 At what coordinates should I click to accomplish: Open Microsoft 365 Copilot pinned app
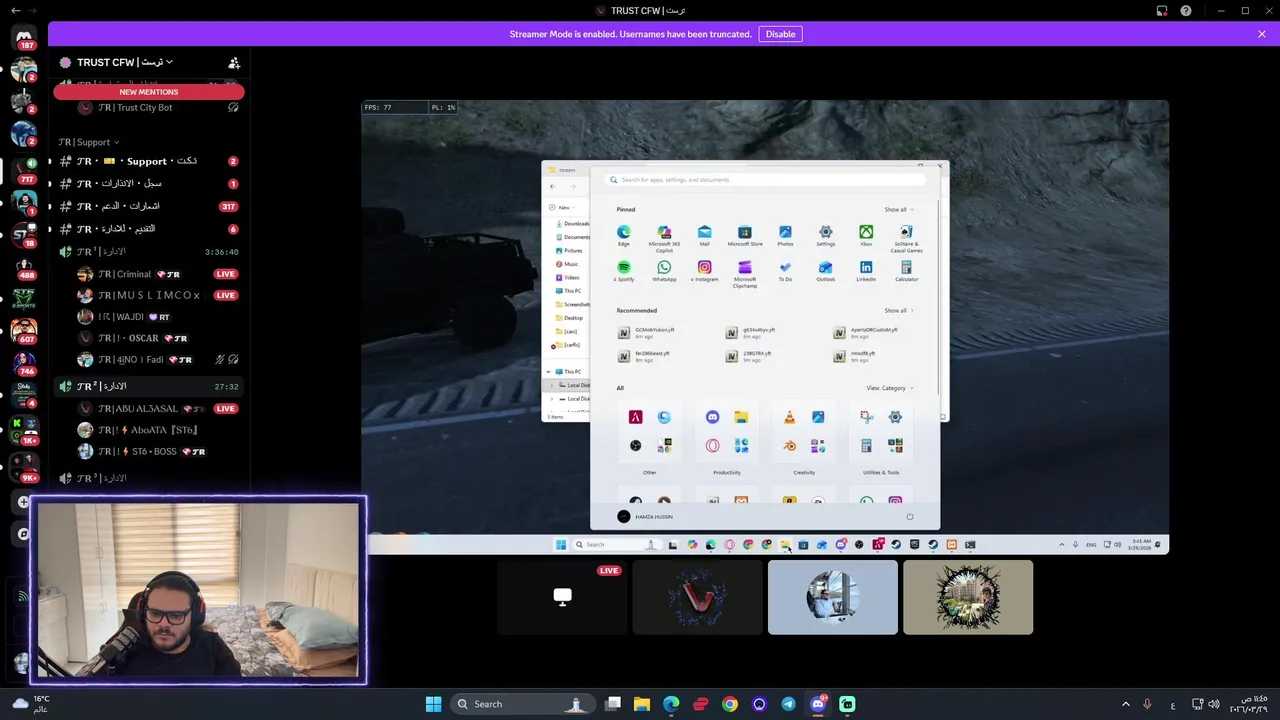coord(664,238)
